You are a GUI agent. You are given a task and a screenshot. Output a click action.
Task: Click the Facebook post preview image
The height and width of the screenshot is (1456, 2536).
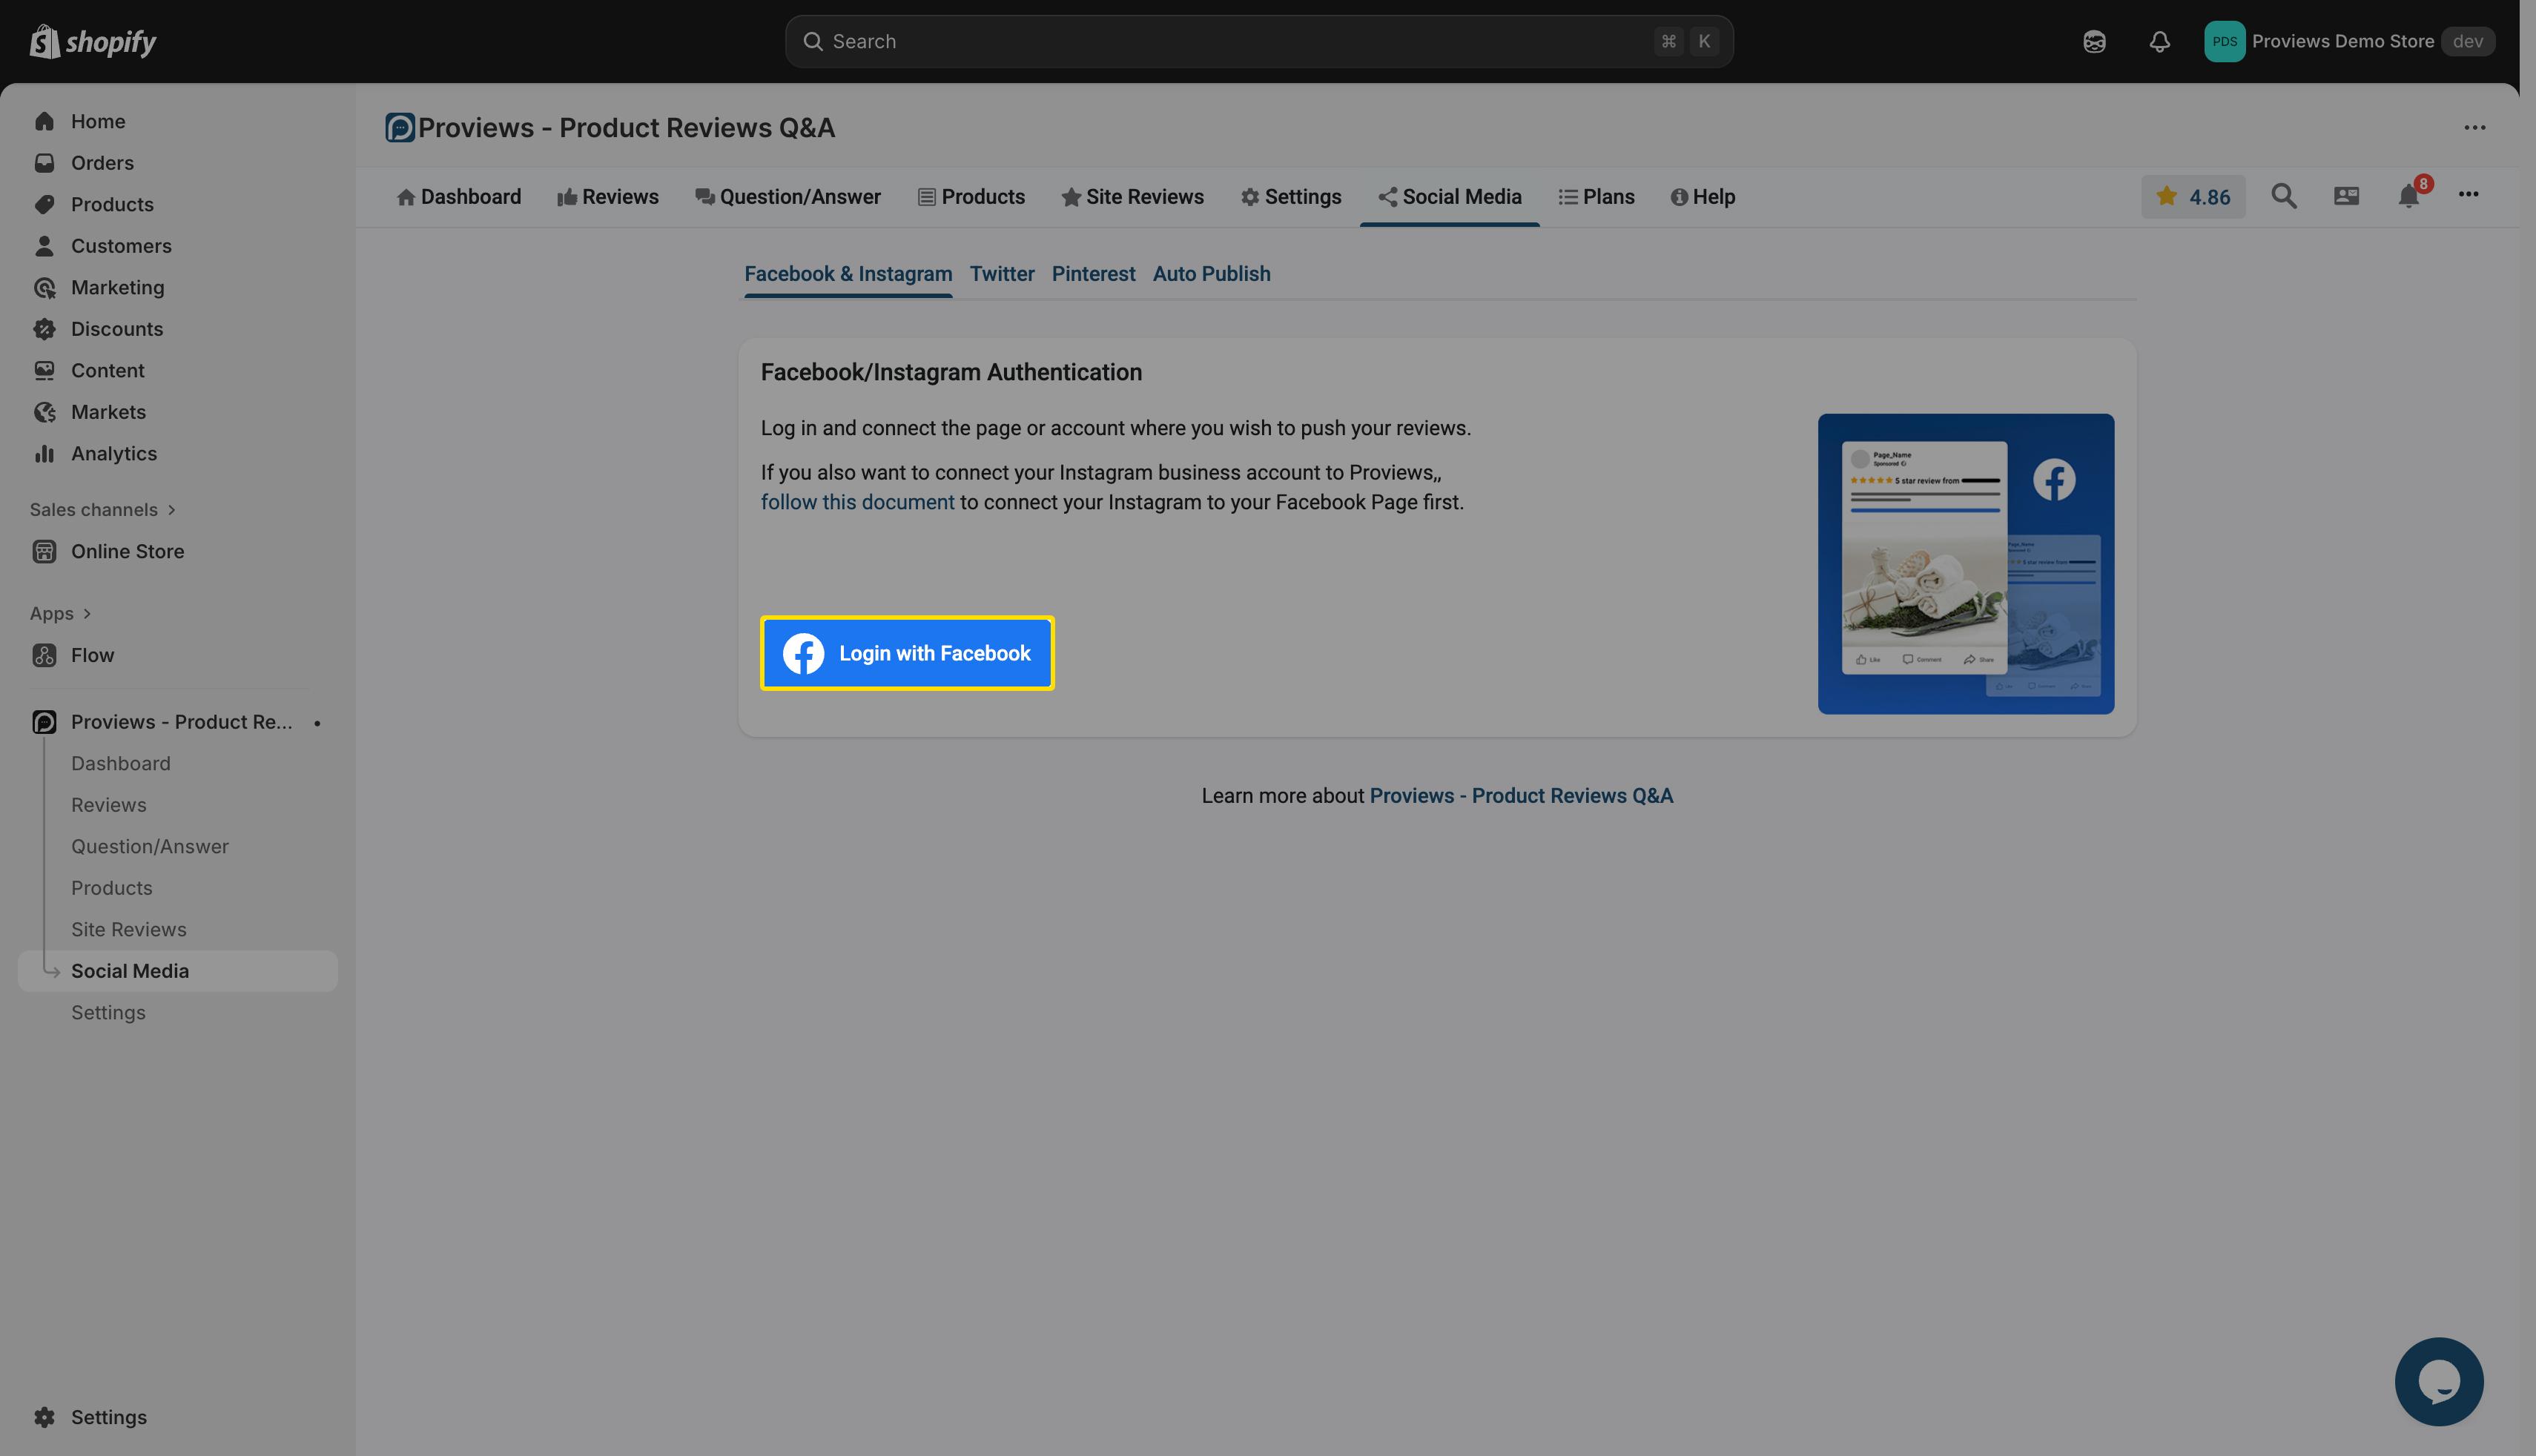(1965, 564)
